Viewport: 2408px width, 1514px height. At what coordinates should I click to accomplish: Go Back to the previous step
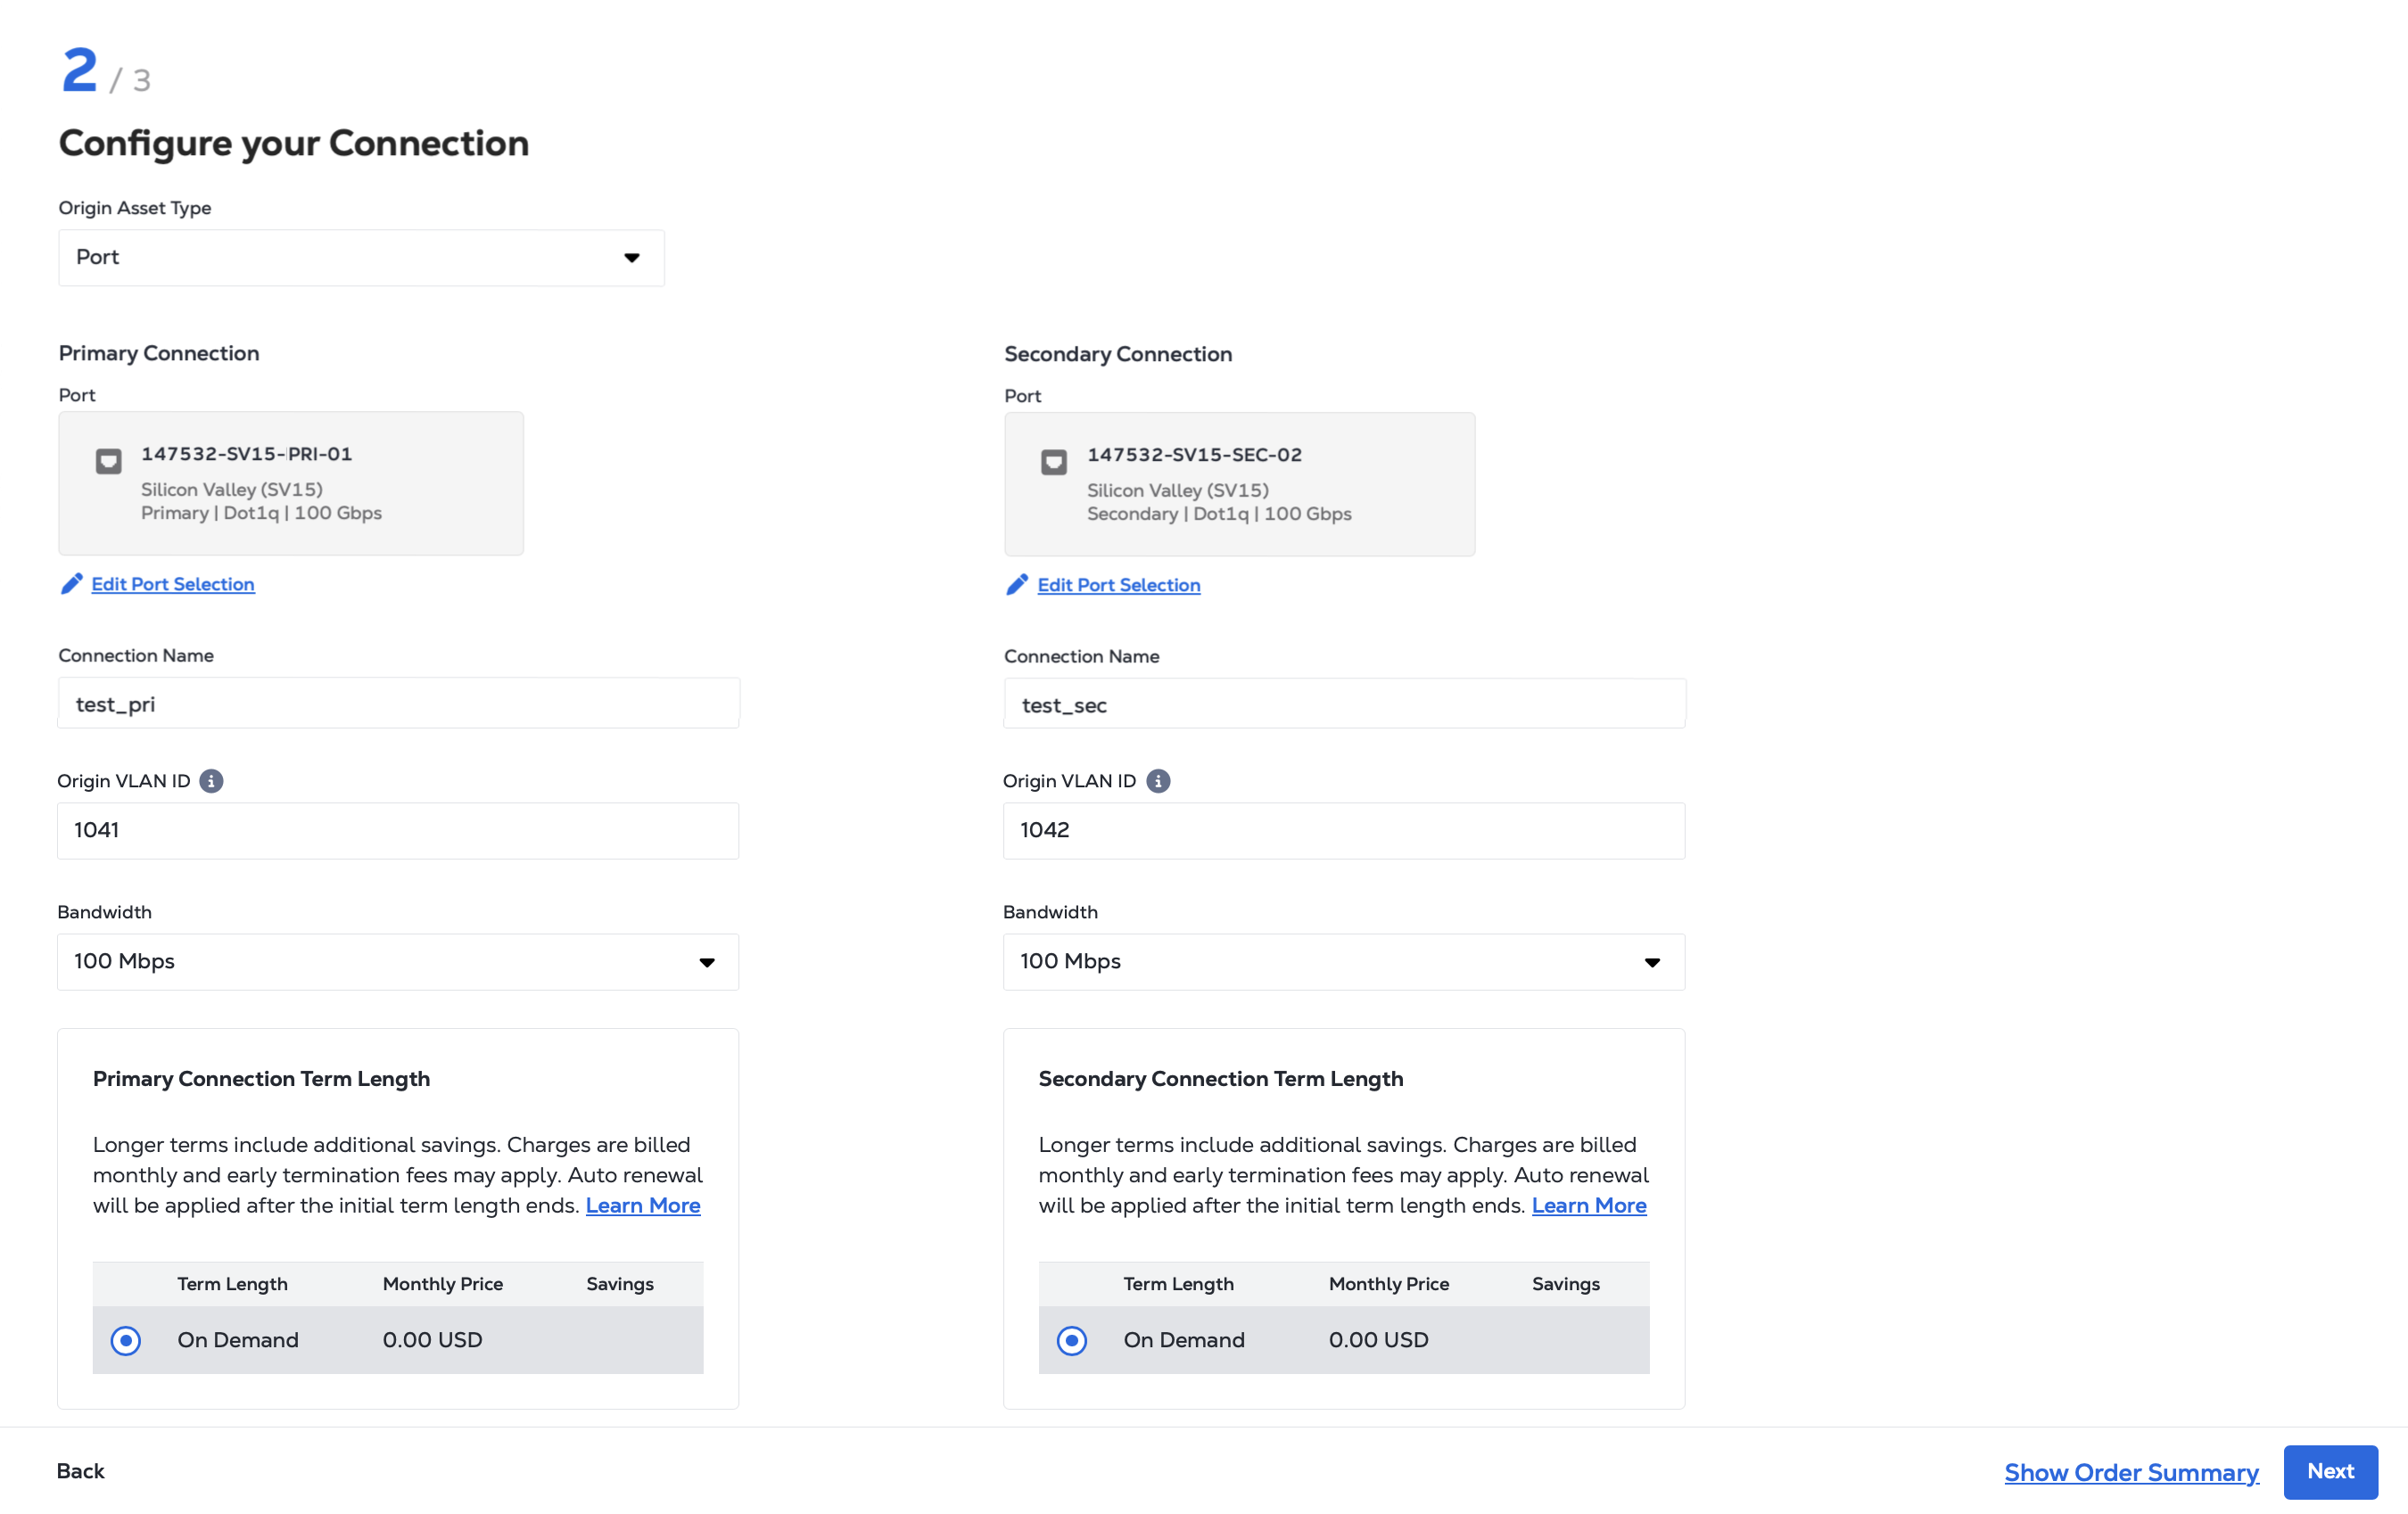(x=80, y=1471)
